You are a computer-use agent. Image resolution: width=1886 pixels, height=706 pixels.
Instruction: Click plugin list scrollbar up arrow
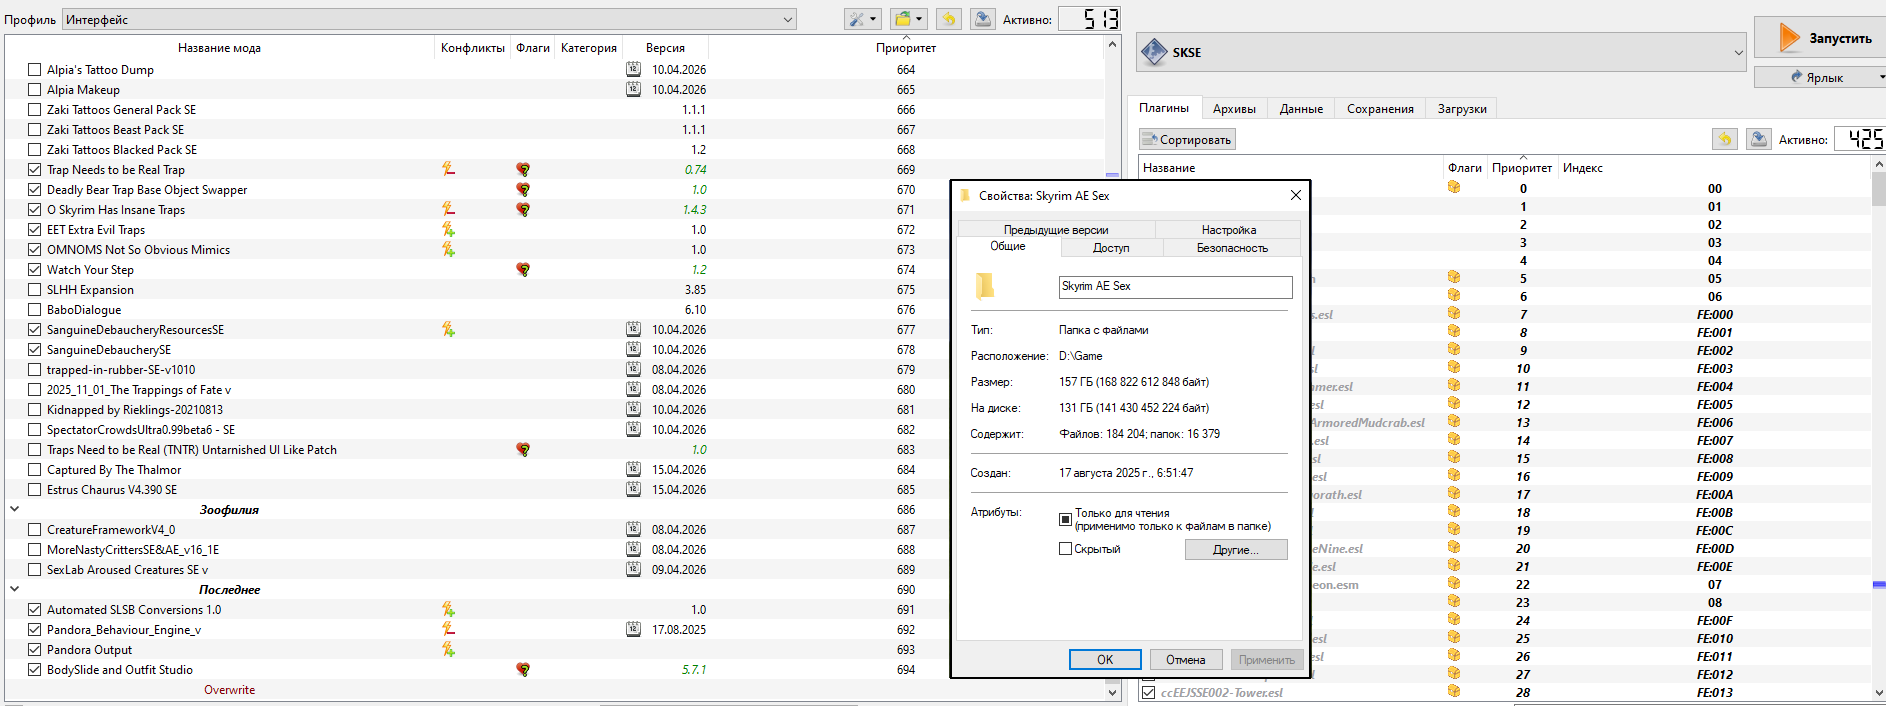(x=1878, y=164)
